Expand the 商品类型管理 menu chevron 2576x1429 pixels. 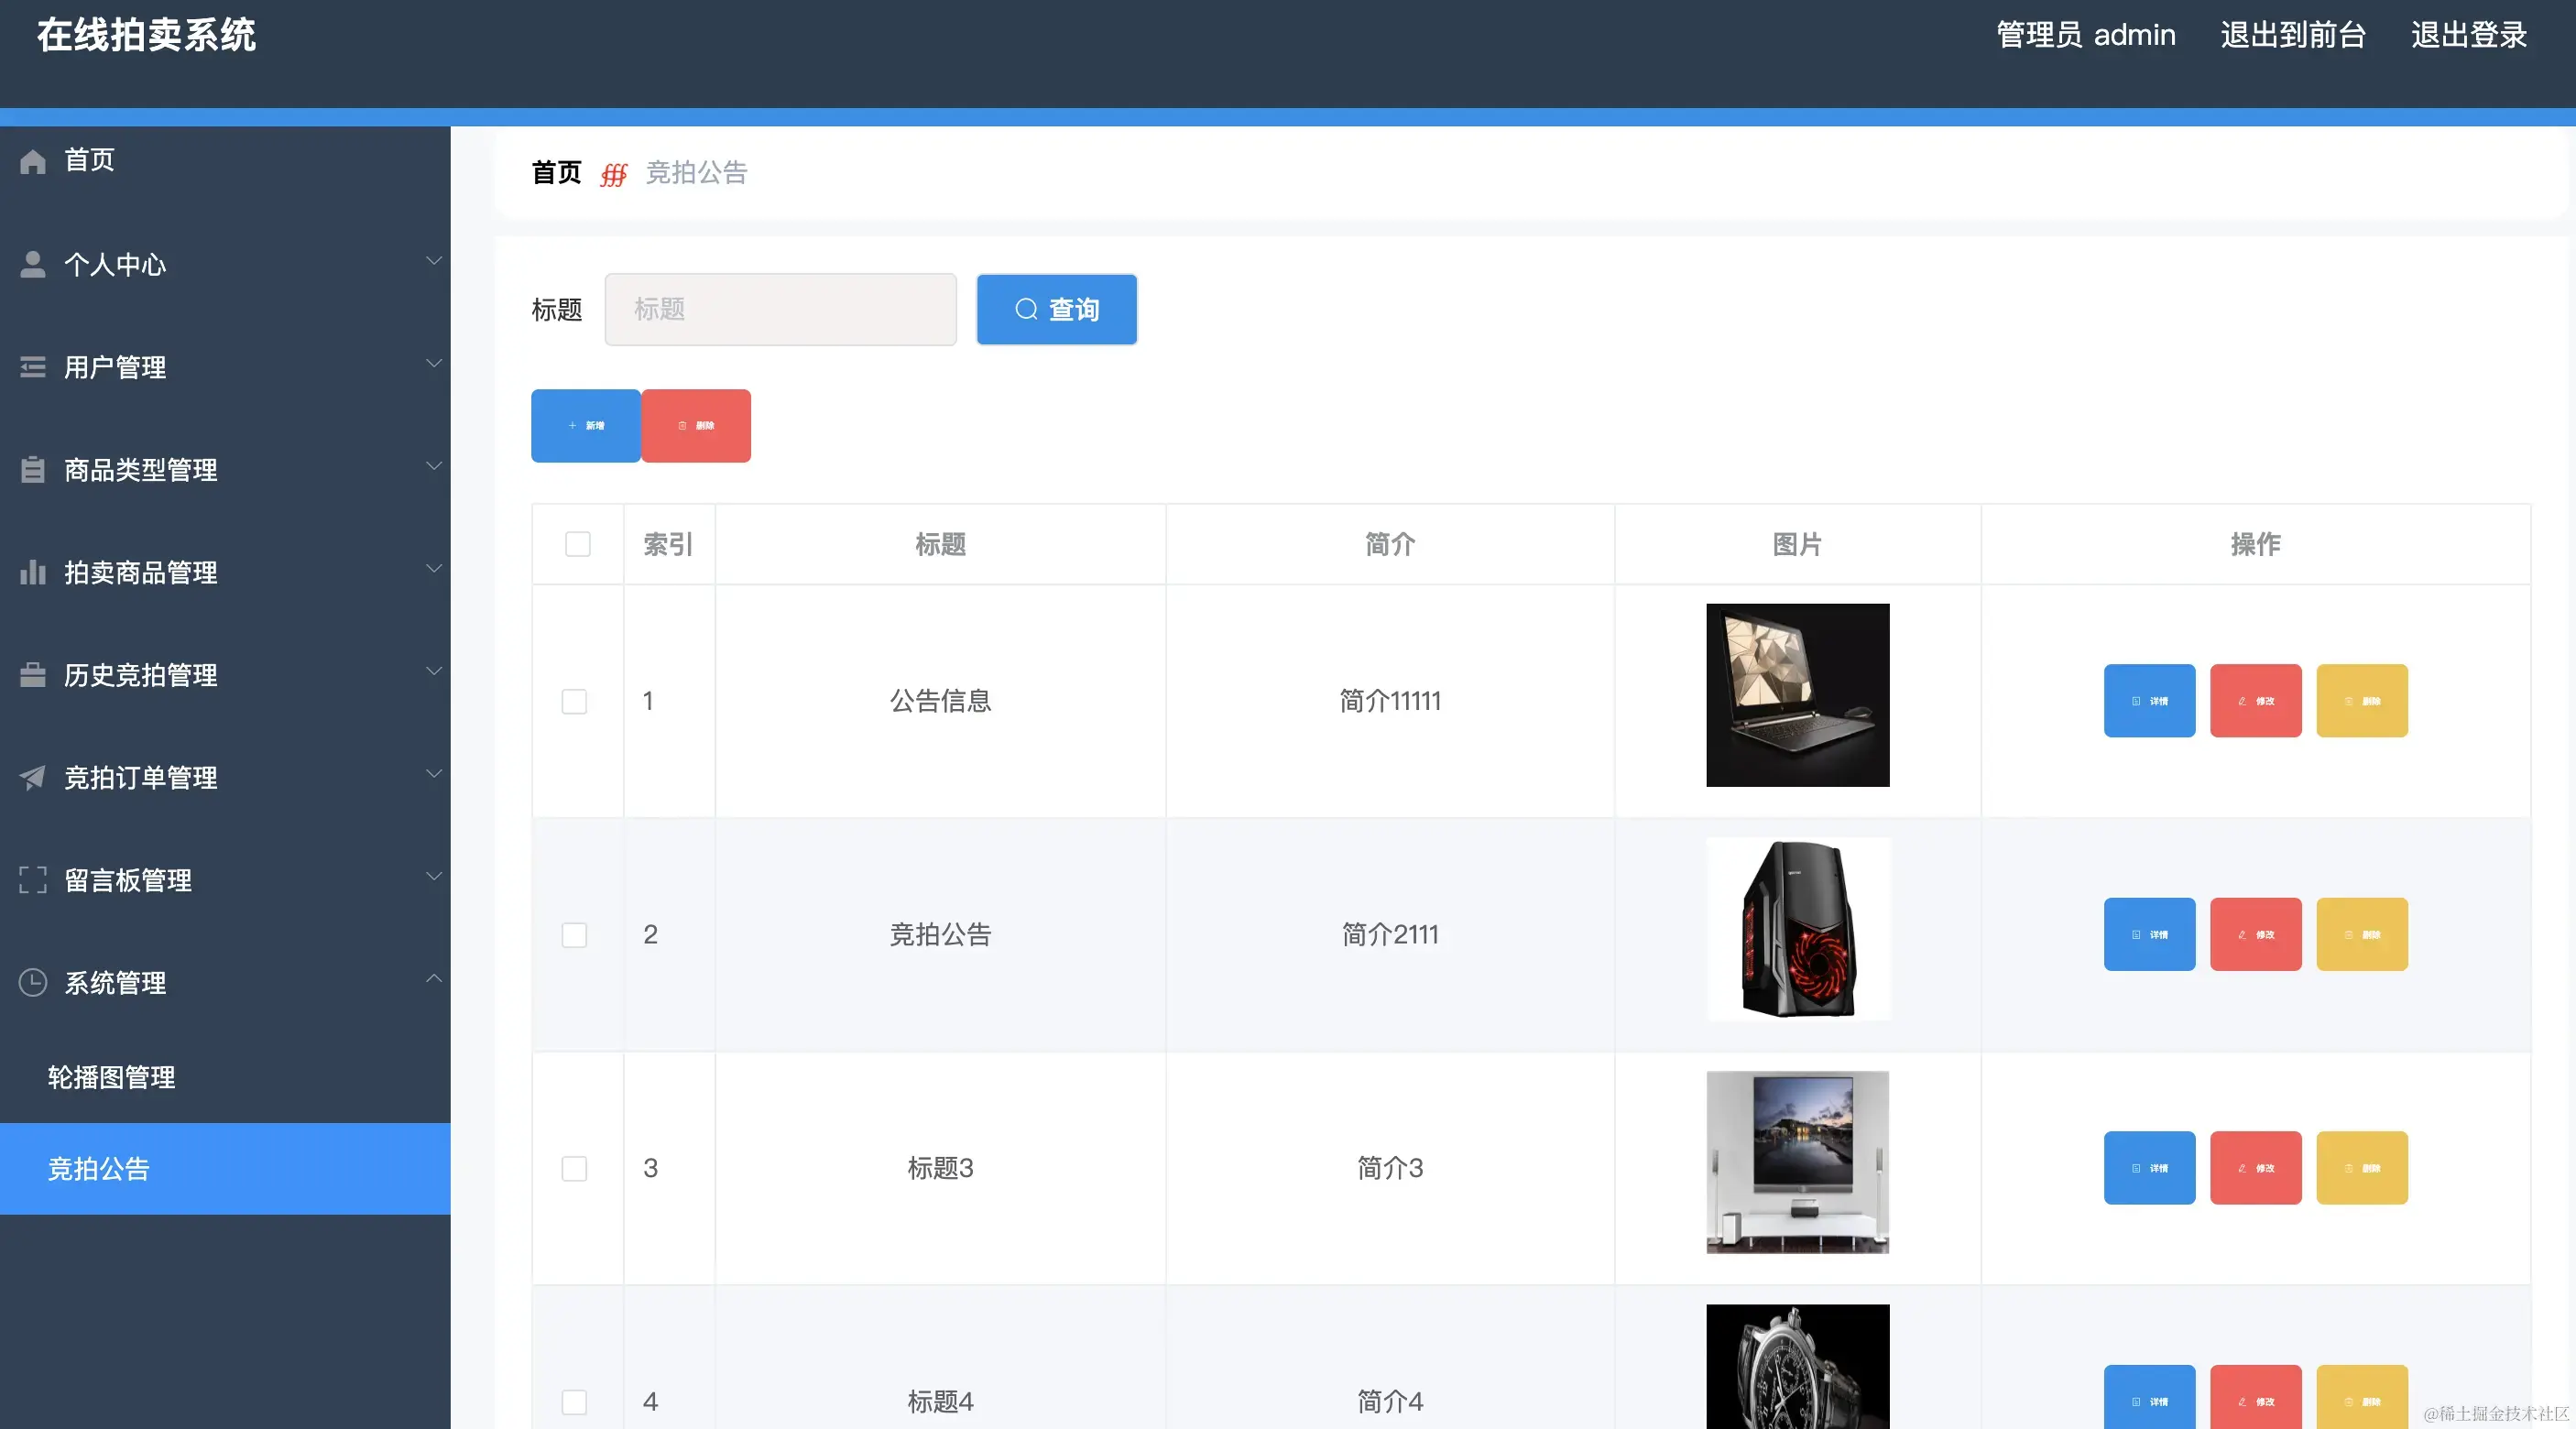click(434, 466)
